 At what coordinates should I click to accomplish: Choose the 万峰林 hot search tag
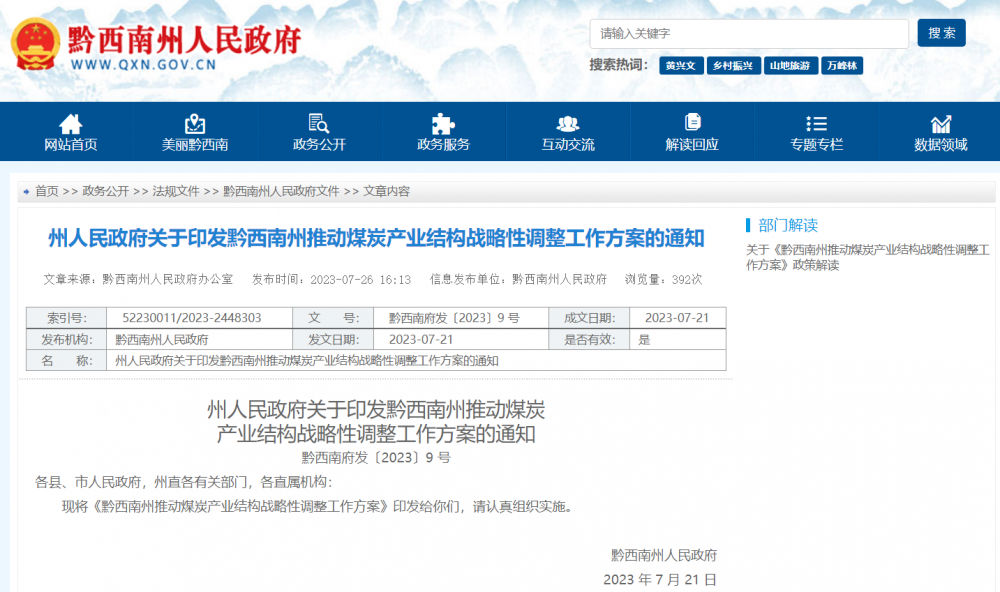click(843, 66)
